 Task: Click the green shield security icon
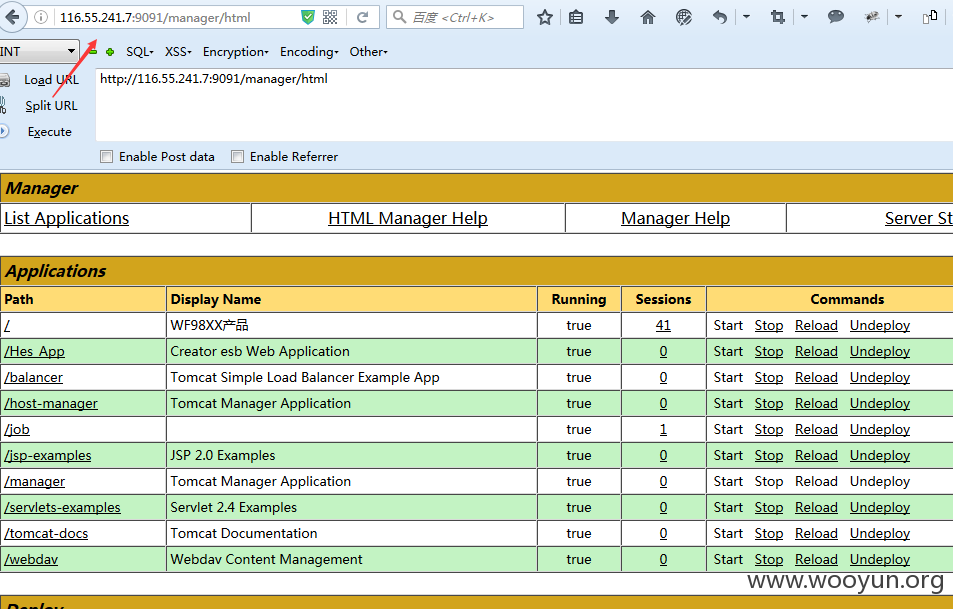308,18
